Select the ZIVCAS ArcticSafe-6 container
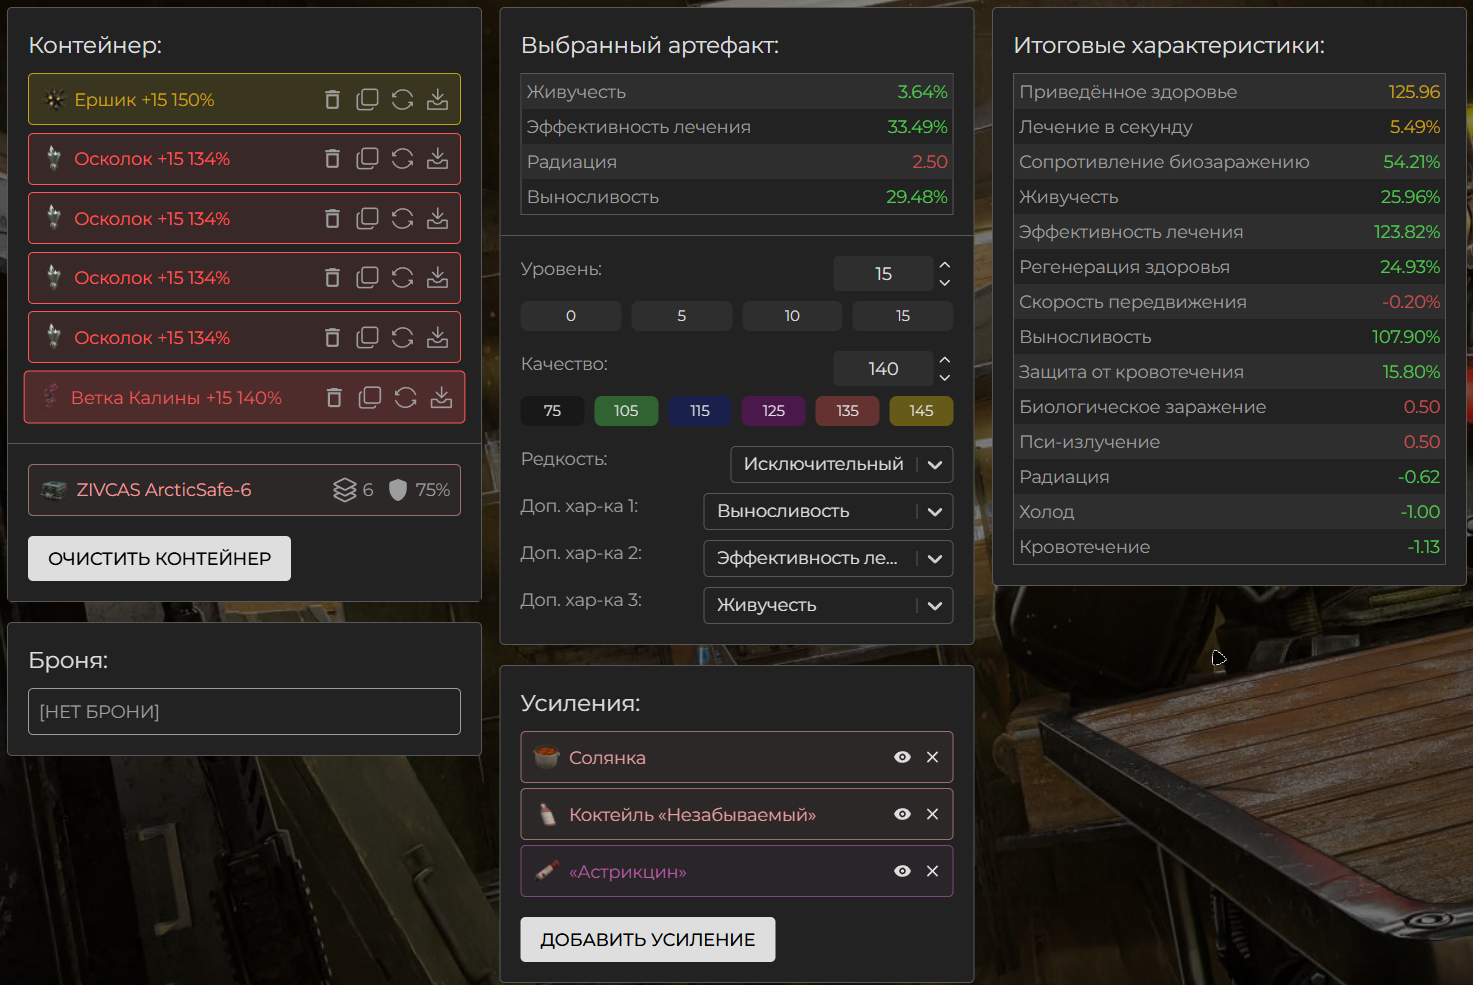This screenshot has height=985, width=1473. pos(244,490)
